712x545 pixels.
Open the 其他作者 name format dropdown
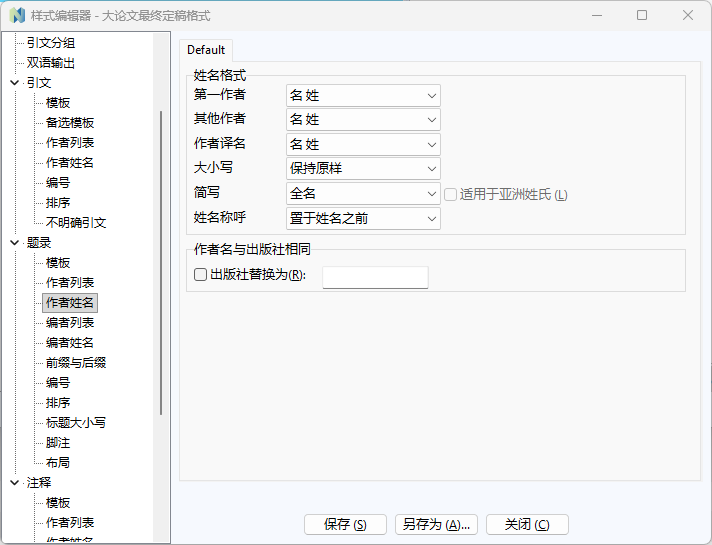[x=363, y=120]
